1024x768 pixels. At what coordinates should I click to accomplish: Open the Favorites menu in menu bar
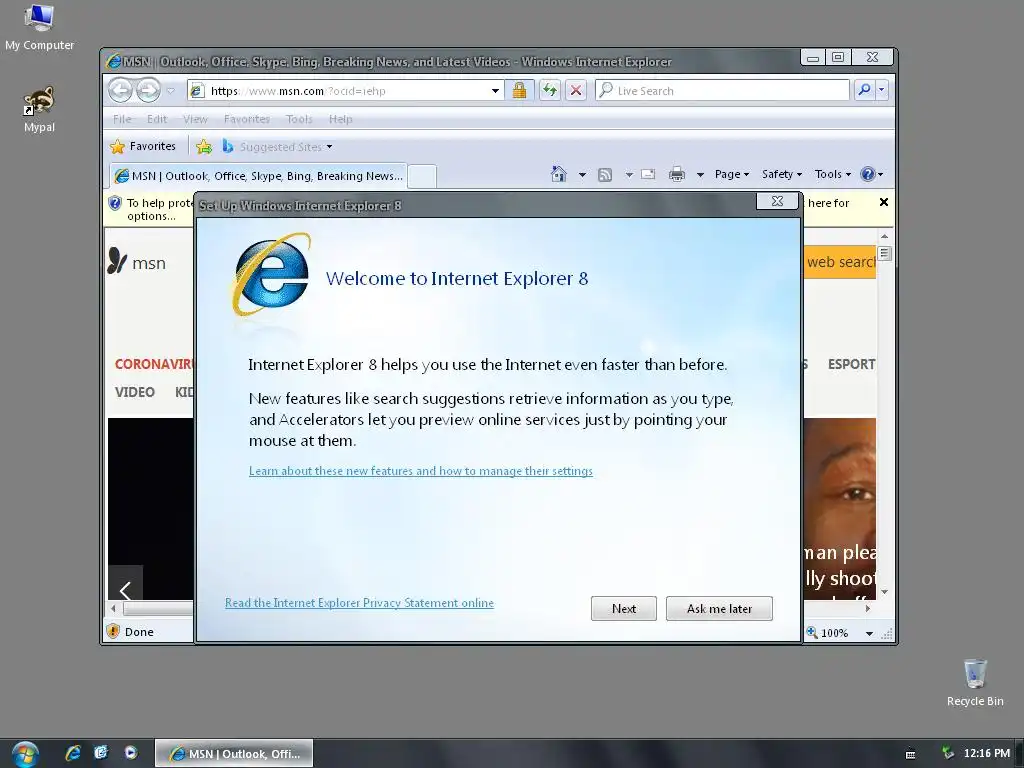[246, 119]
